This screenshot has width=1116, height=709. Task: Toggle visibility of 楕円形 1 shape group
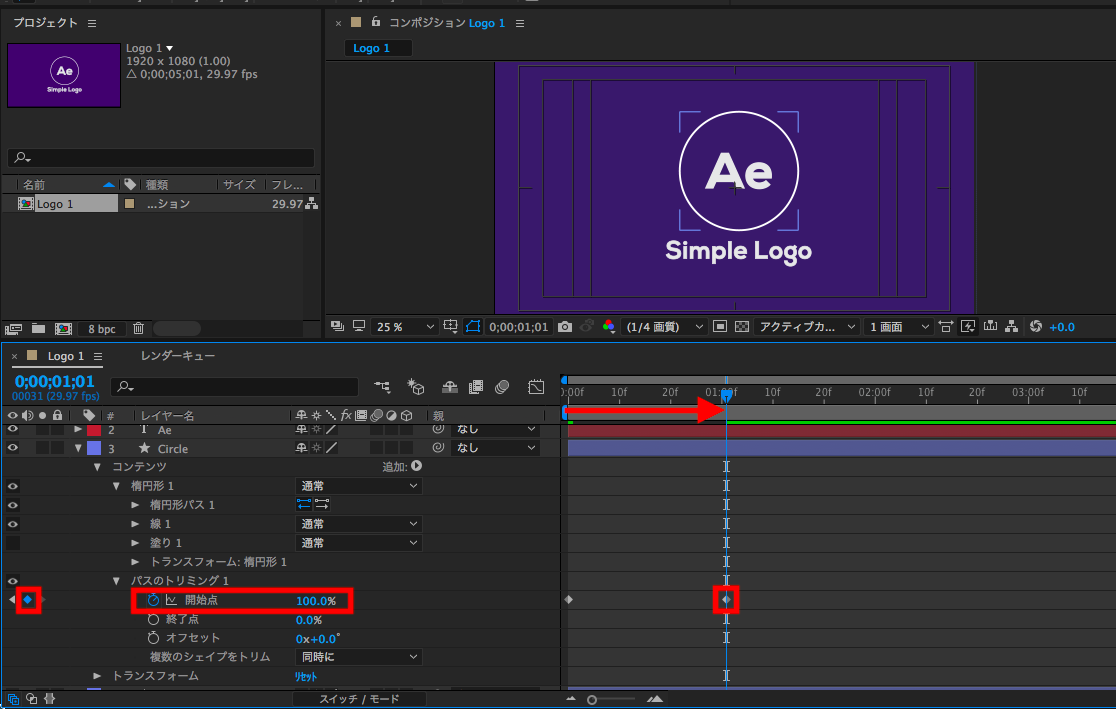click(x=13, y=486)
